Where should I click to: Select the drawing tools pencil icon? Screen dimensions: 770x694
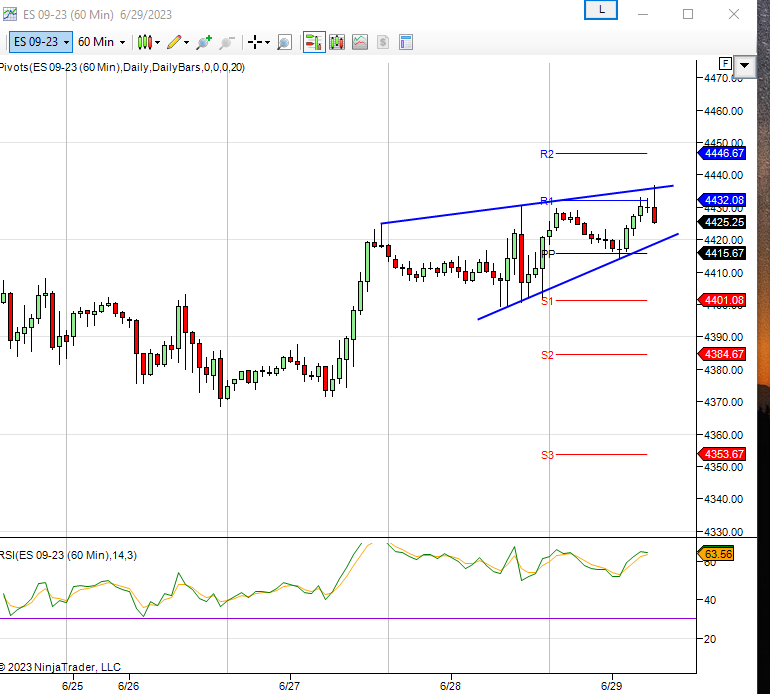[174, 42]
